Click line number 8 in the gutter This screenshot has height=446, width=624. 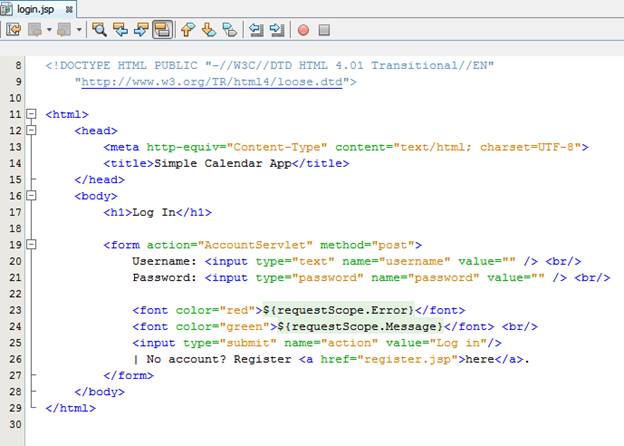[x=18, y=65]
